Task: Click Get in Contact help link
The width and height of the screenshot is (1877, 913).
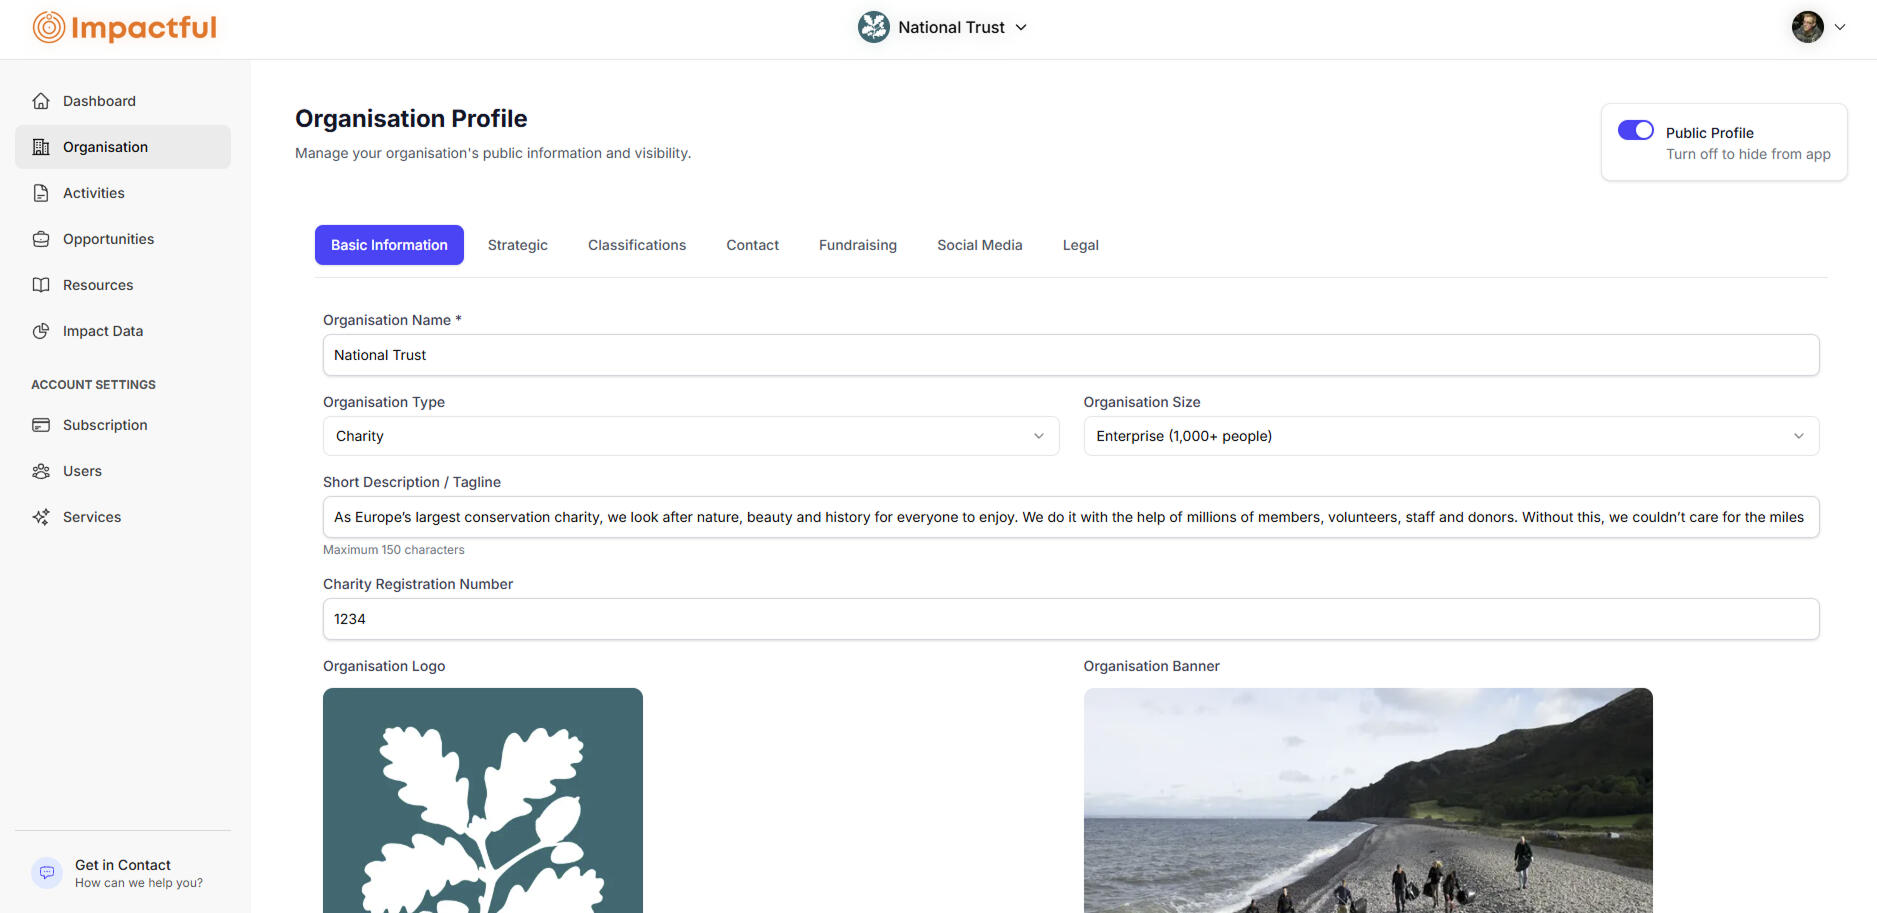Action: (x=123, y=864)
